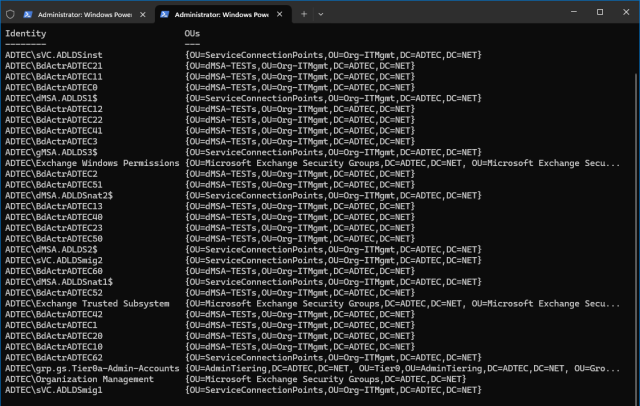The image size is (640, 406).
Task: Close the first PowerShell tab
Action: 143,14
